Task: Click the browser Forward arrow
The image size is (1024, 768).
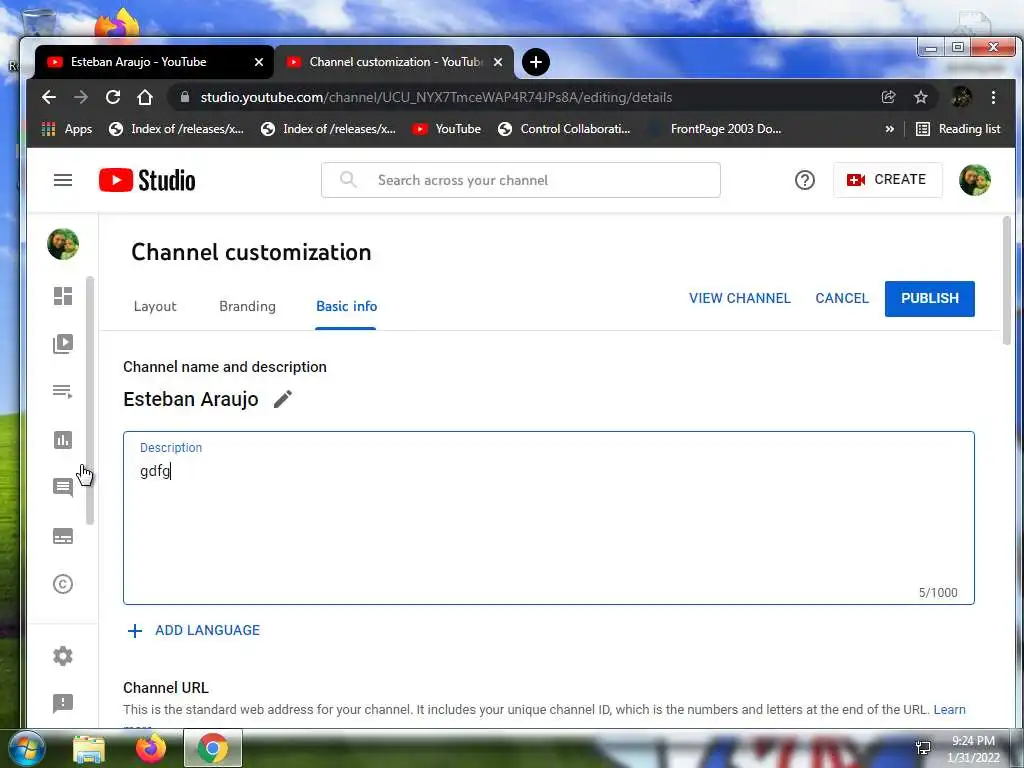Action: click(81, 97)
